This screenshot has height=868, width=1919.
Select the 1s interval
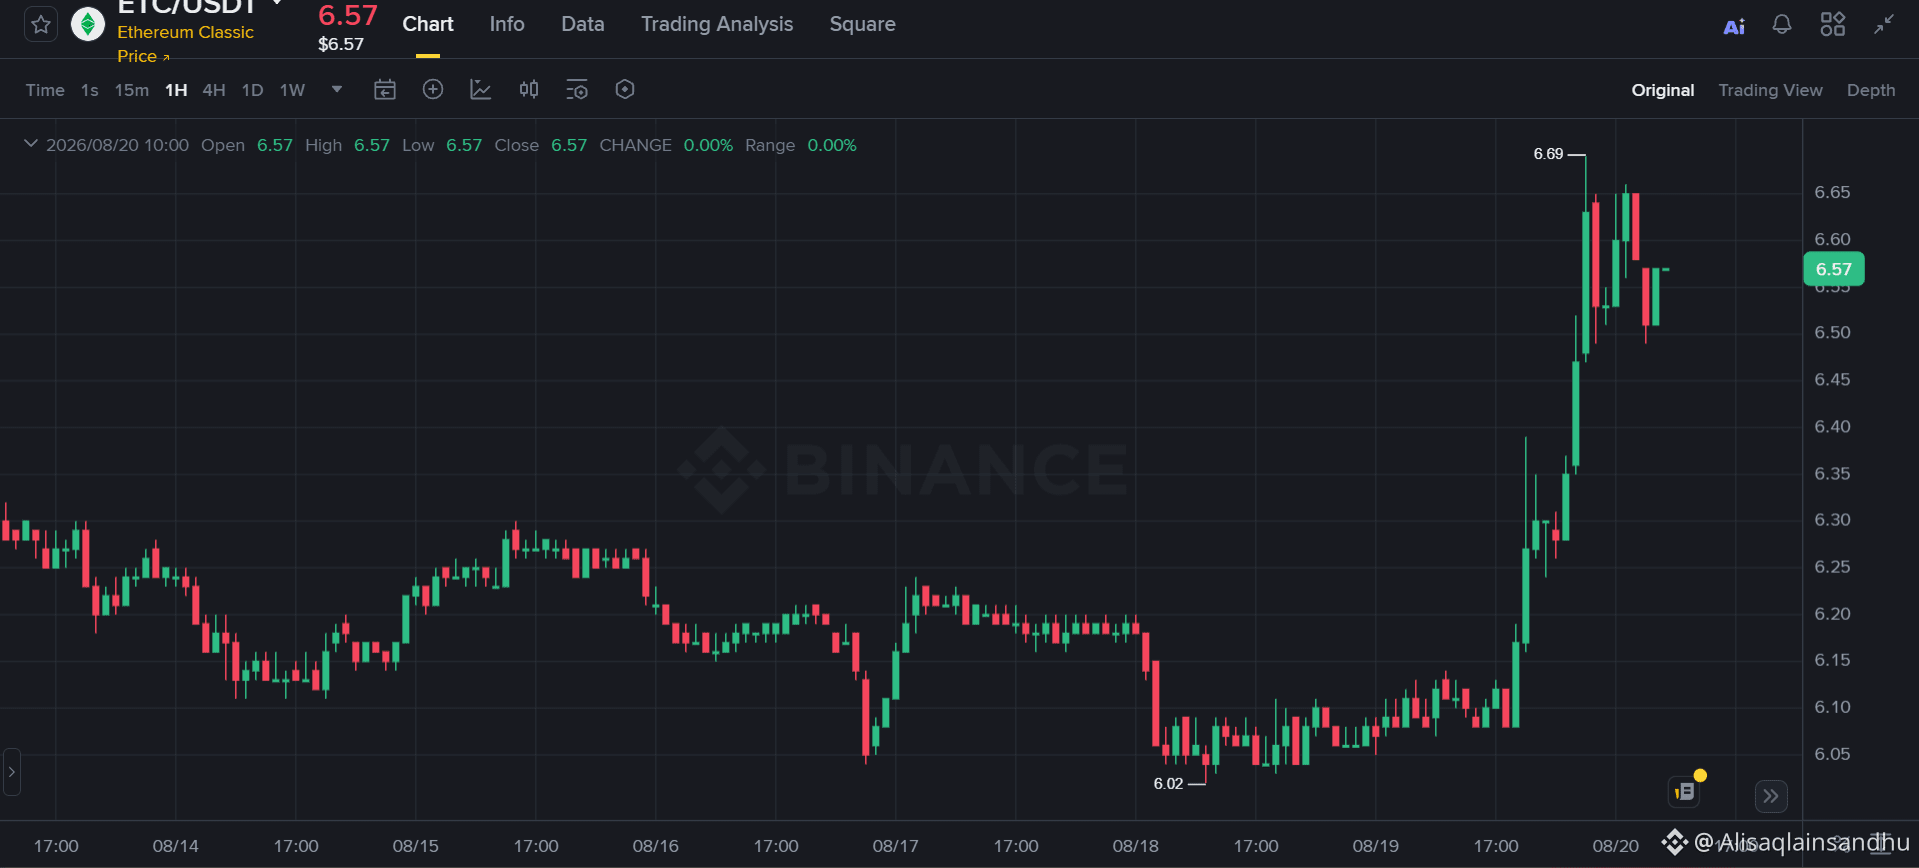[x=90, y=90]
